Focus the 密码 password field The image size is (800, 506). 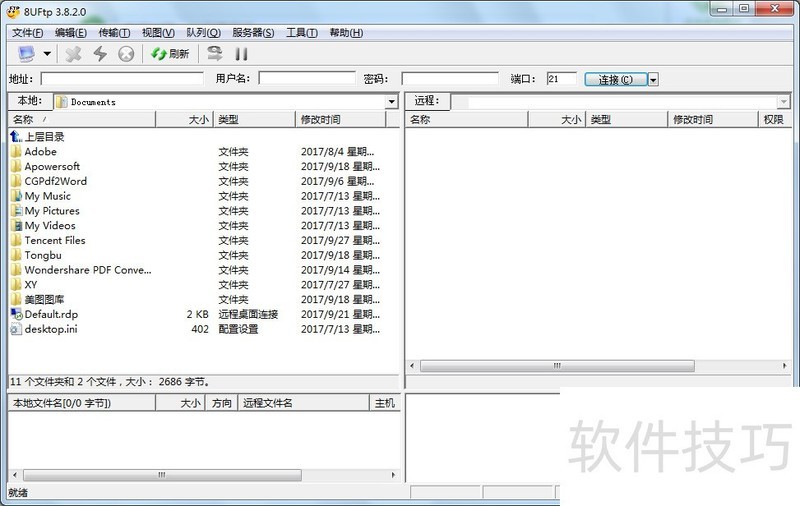[x=450, y=78]
